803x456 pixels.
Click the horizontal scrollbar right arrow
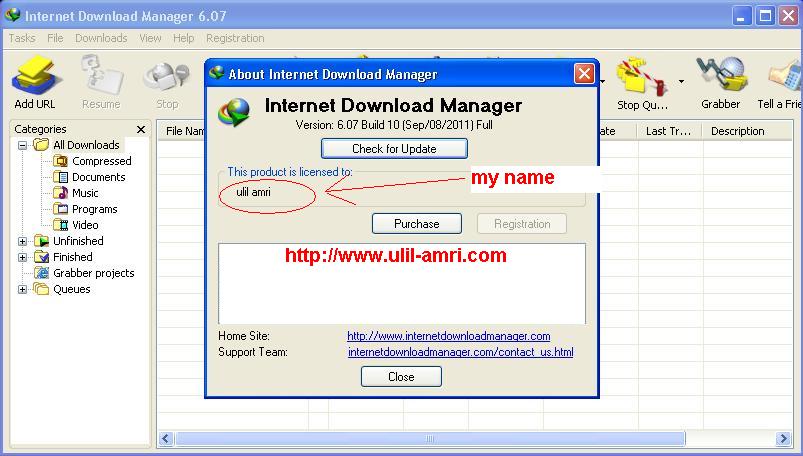click(783, 439)
